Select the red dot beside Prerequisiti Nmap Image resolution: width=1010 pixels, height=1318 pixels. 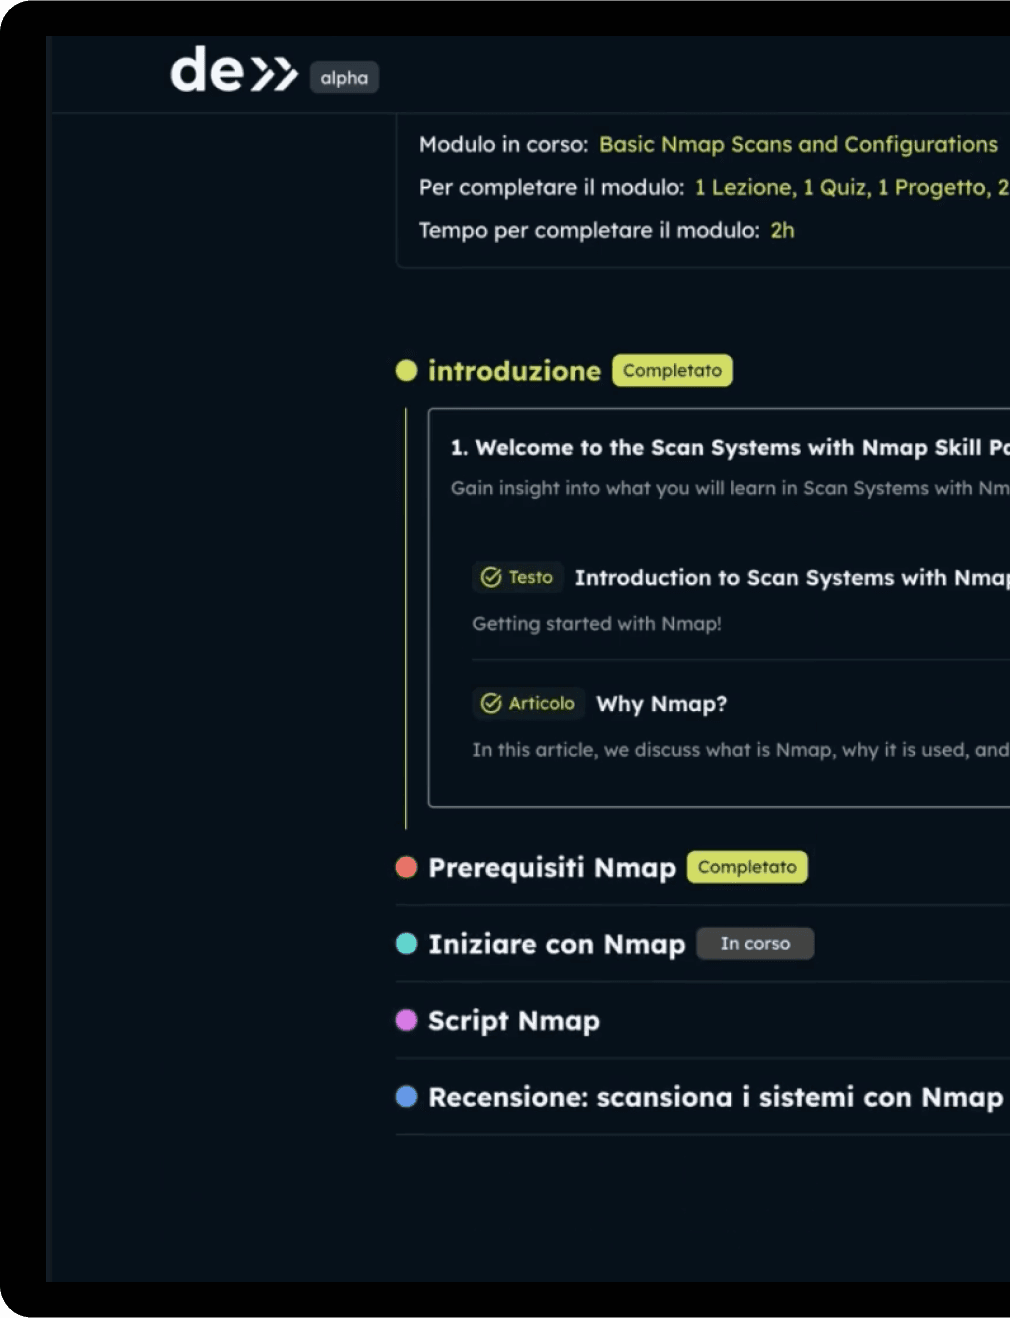406,867
